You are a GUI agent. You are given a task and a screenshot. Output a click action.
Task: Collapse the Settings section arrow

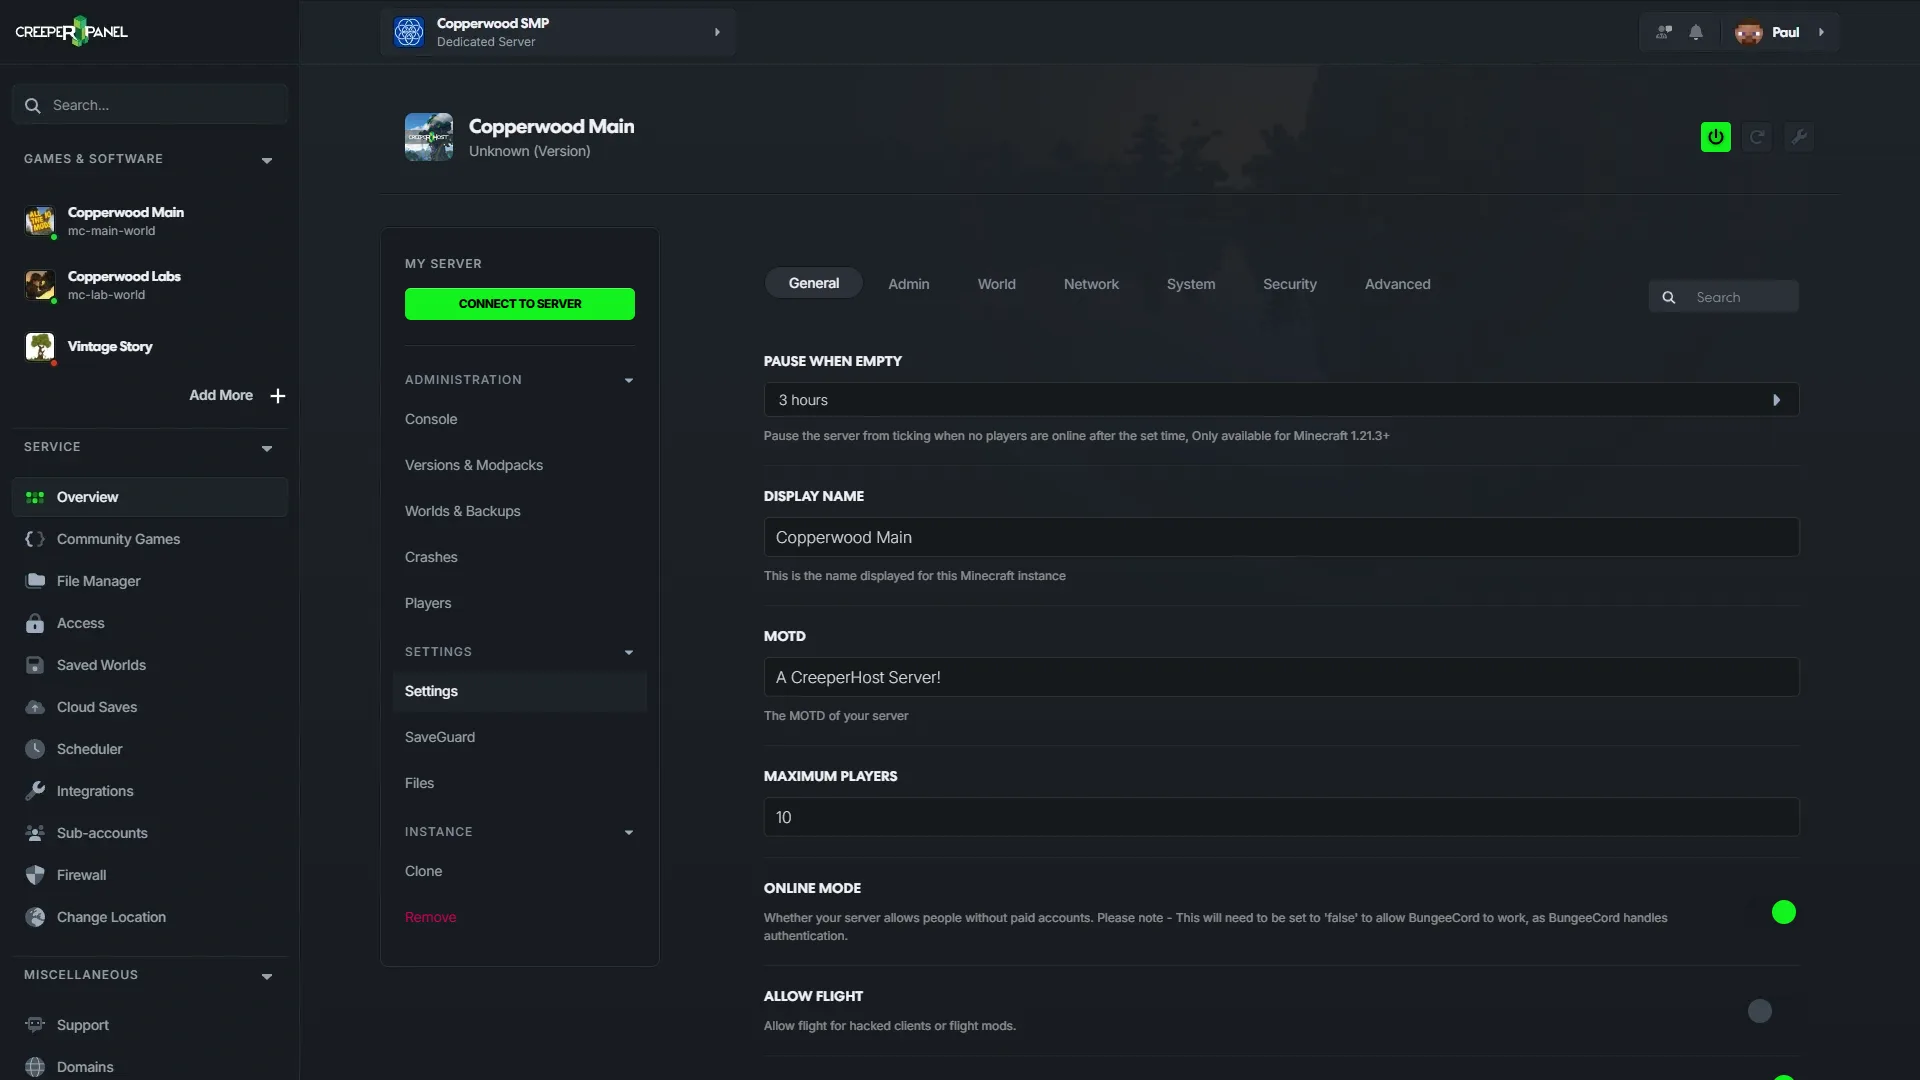[x=629, y=652]
